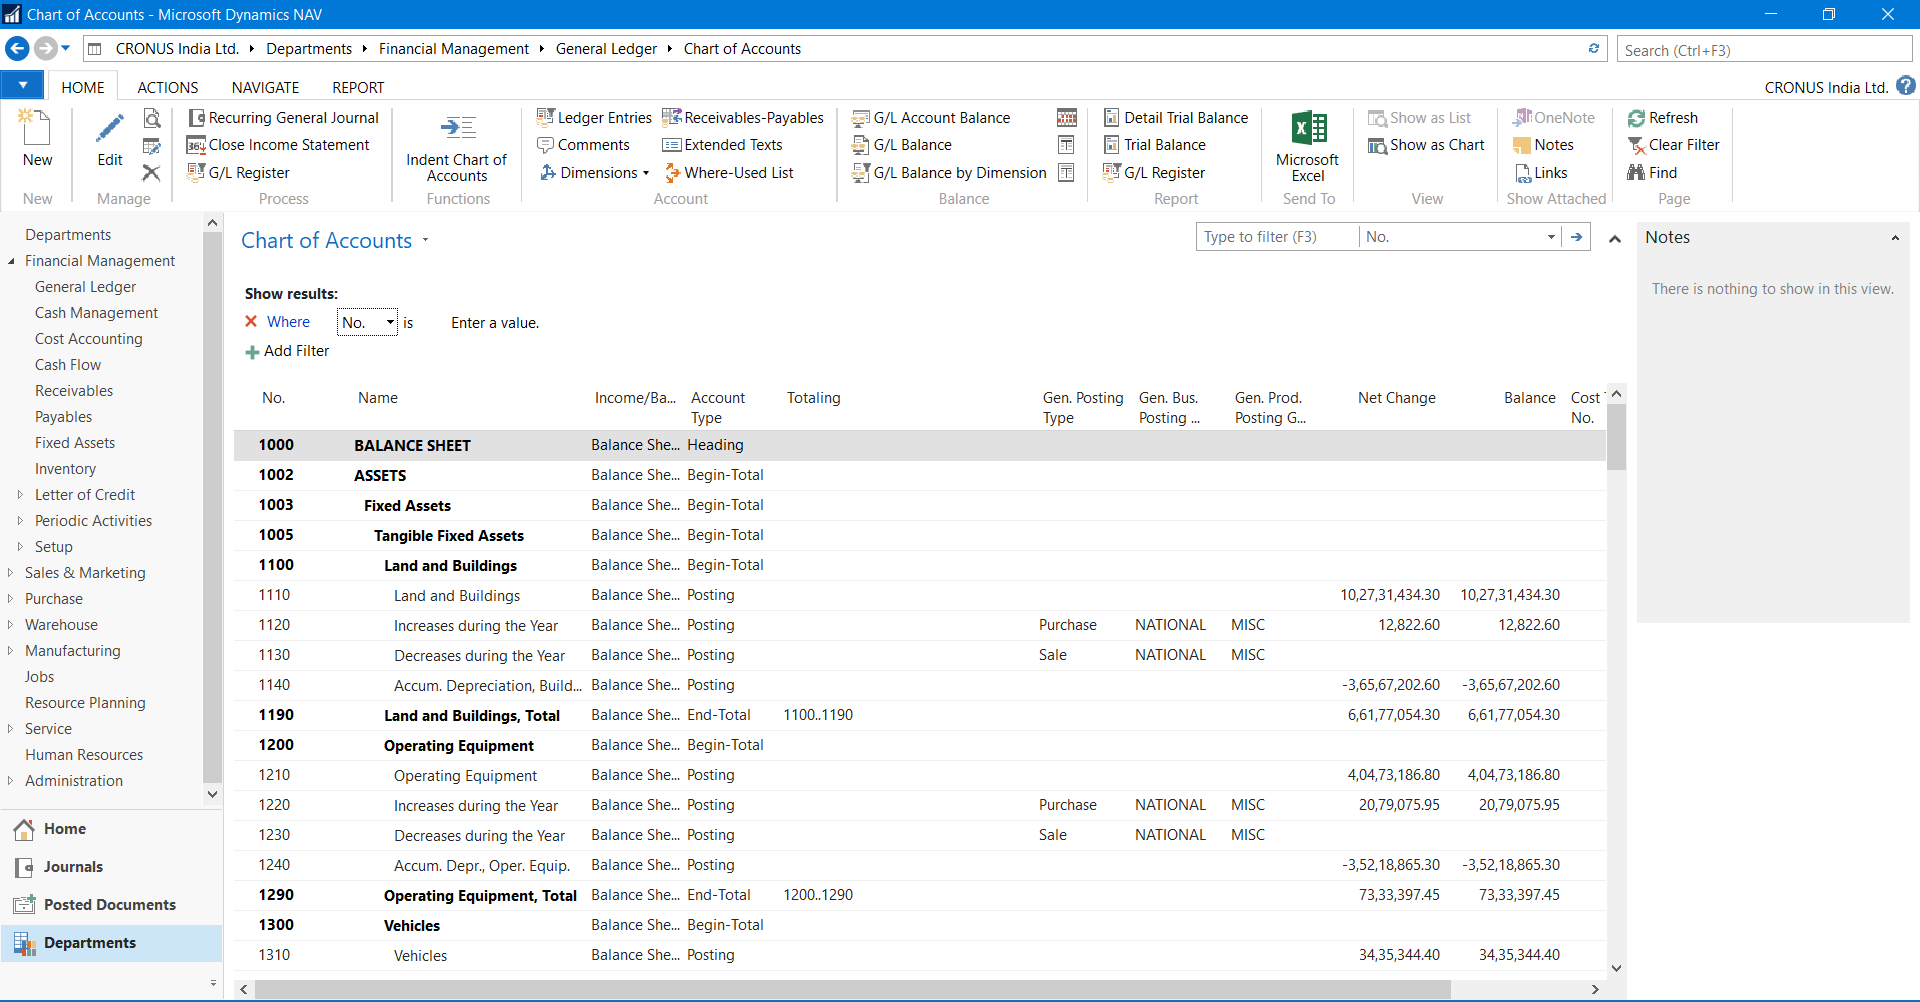The image size is (1920, 1002).
Task: Open Ledger Entries
Action: pyautogui.click(x=594, y=118)
